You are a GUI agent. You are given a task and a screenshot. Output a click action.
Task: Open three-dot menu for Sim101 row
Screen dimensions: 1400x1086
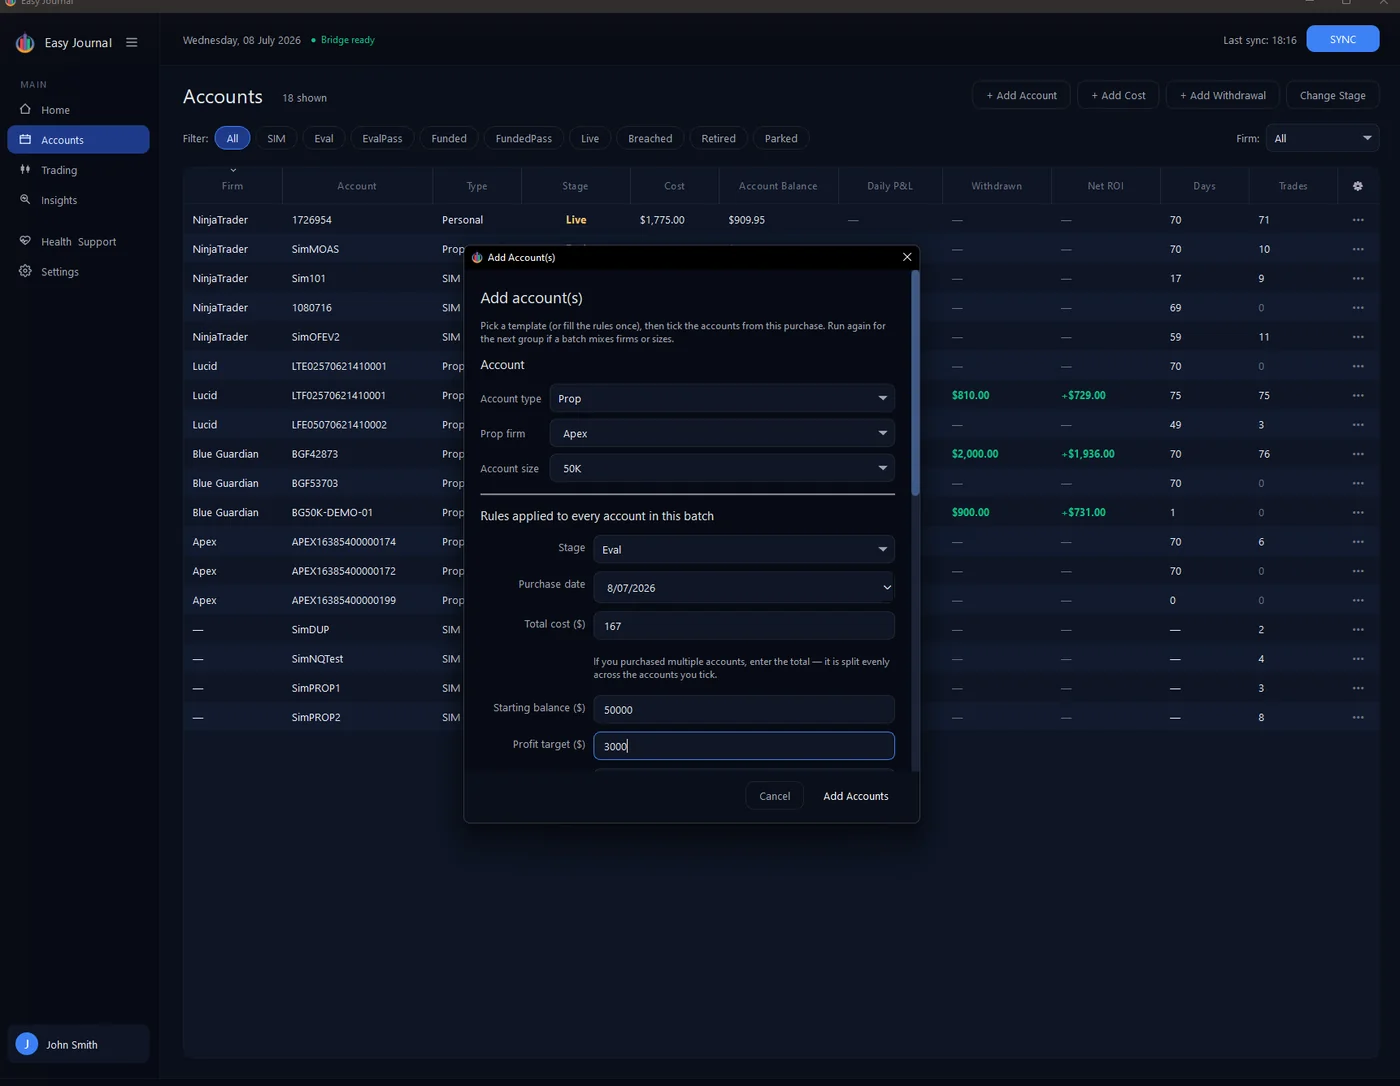[x=1357, y=278]
